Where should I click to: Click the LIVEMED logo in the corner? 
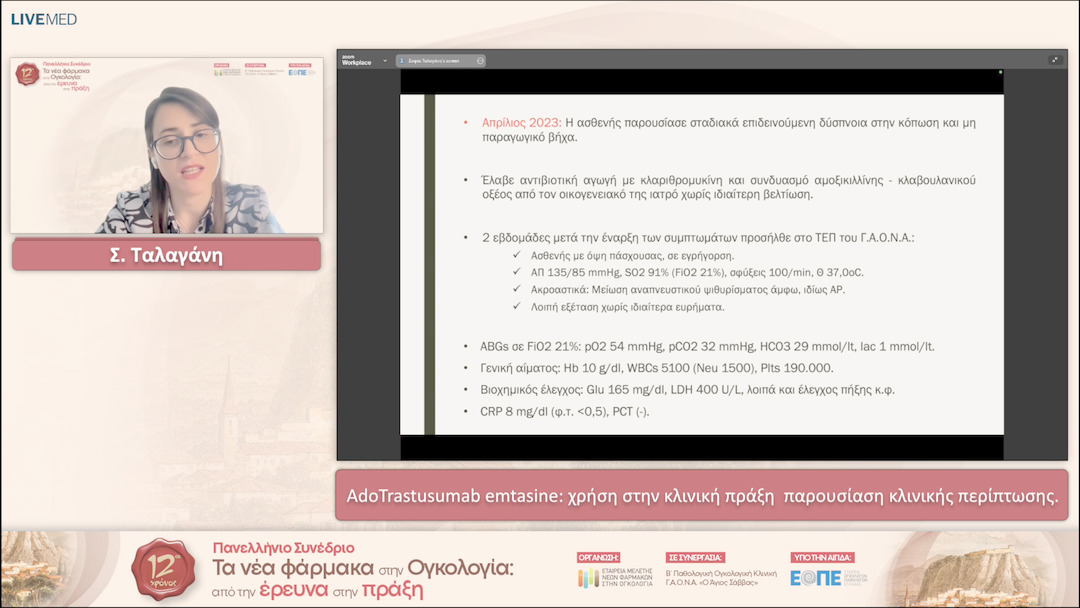tap(44, 19)
